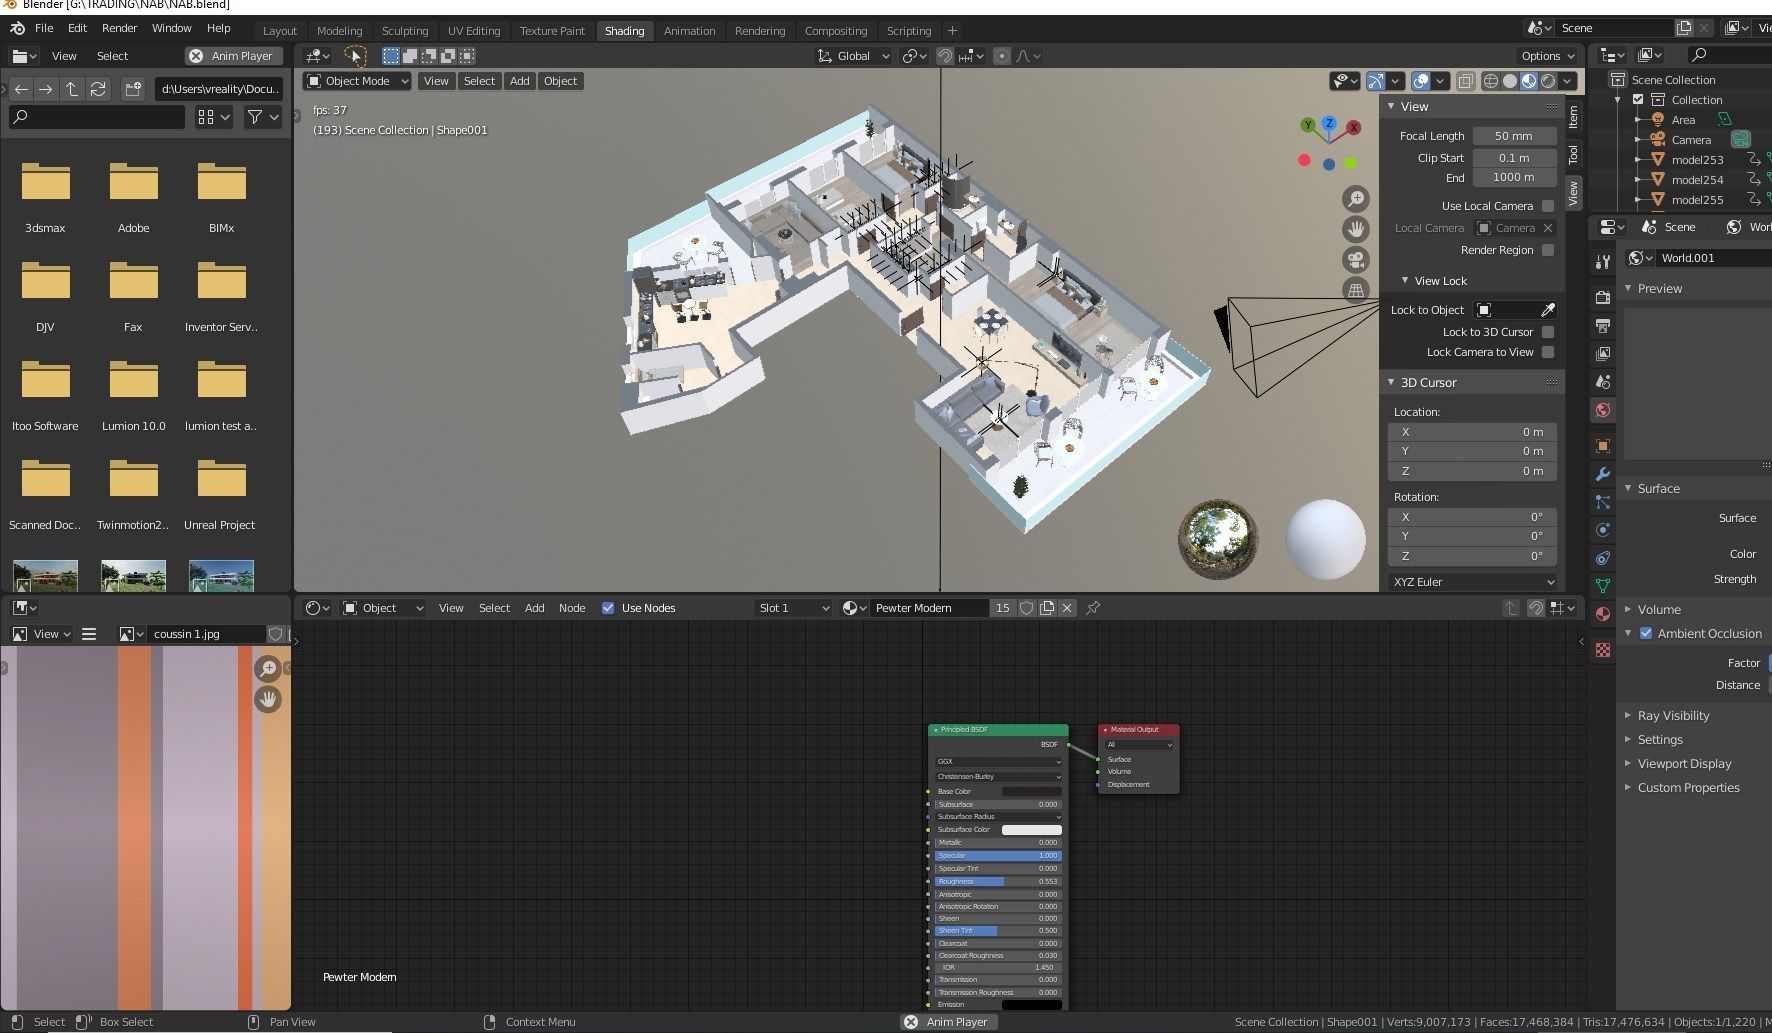Expand the Ray Visibility panel

1672,716
